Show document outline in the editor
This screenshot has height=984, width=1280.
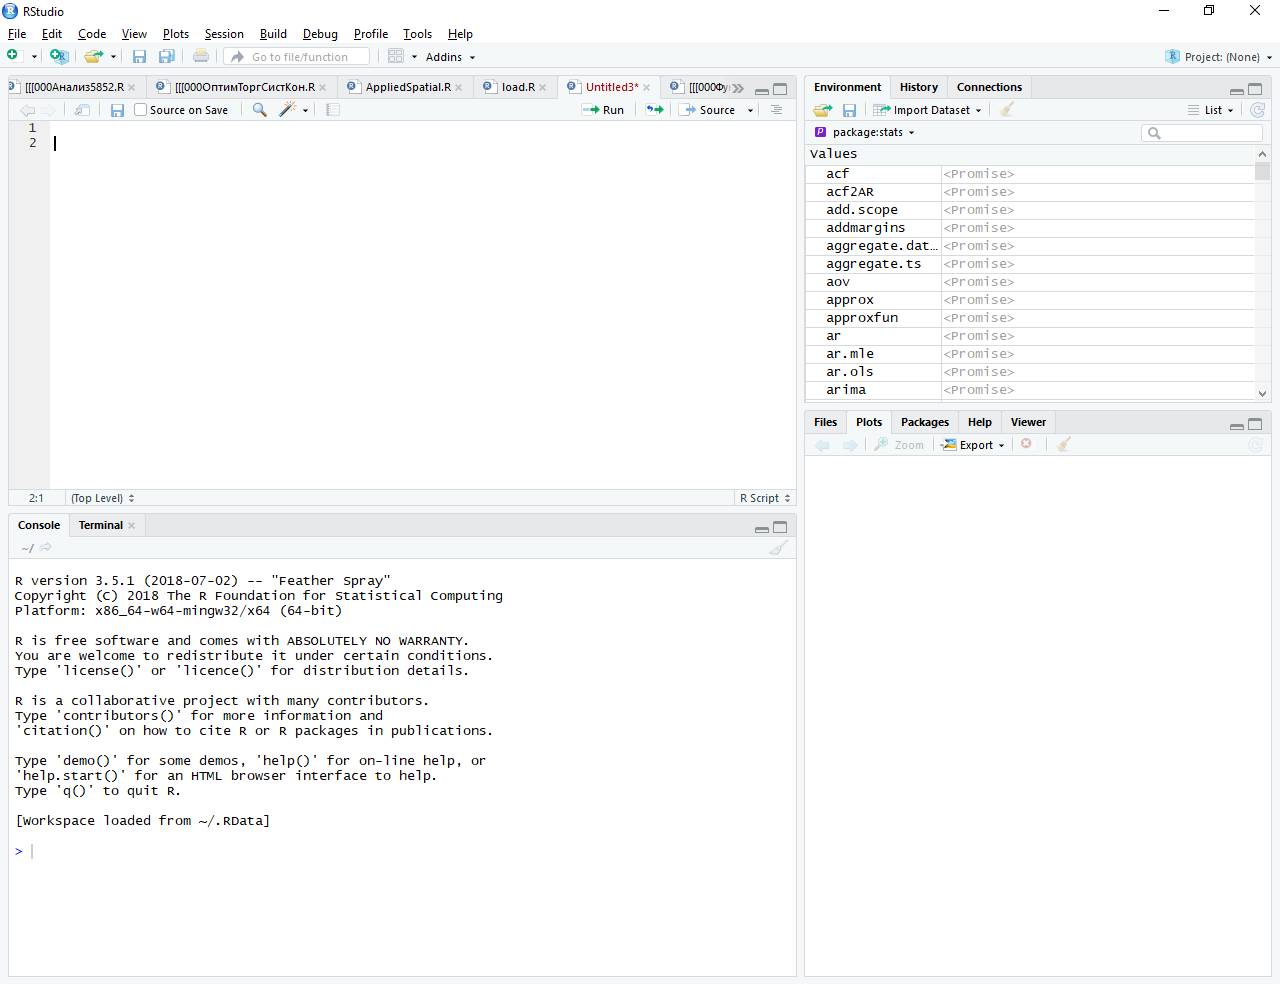point(776,110)
